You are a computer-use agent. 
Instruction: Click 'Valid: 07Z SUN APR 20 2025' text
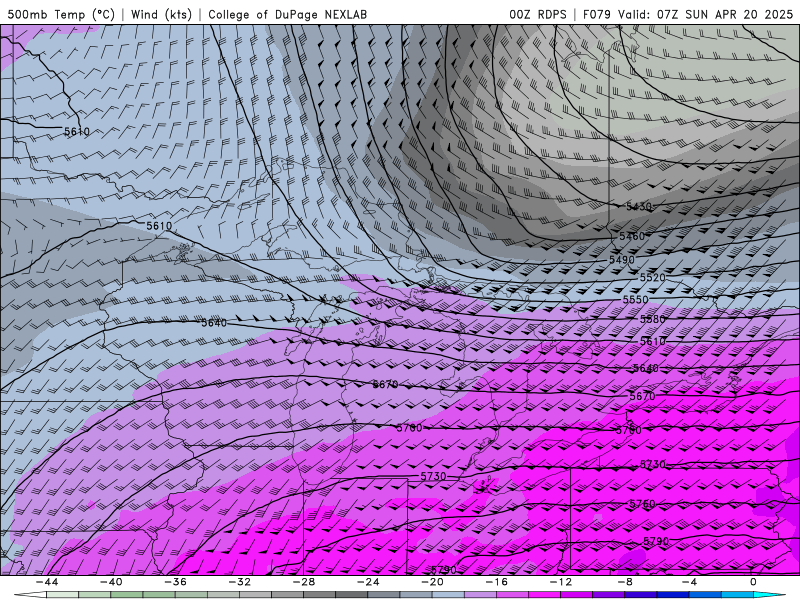pyautogui.click(x=705, y=15)
